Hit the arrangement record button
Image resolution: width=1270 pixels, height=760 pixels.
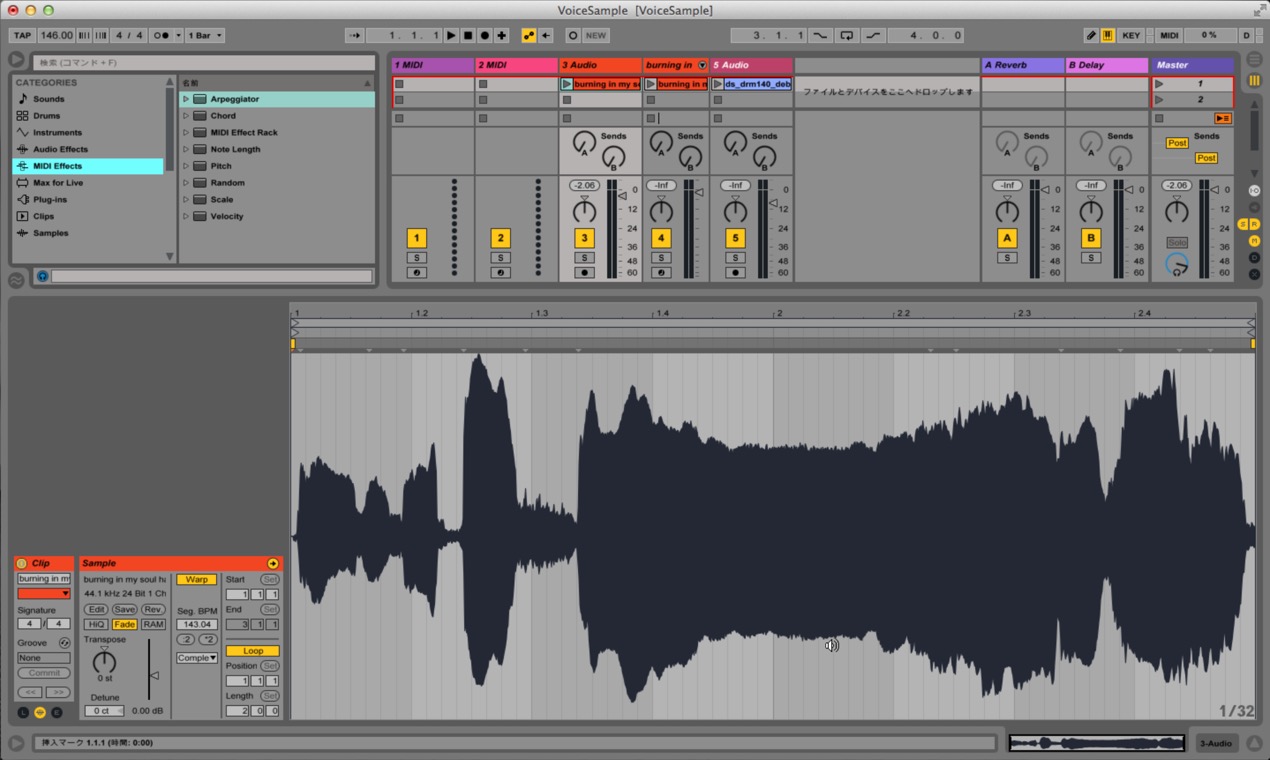coord(485,35)
